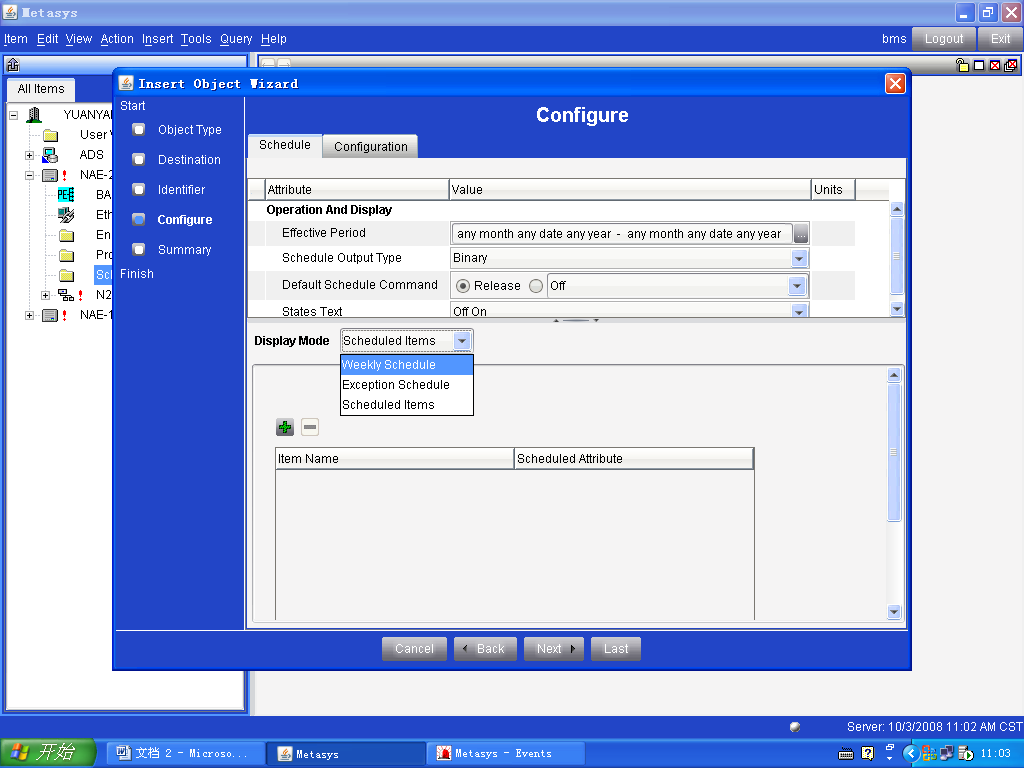Select Exception Schedule option in list

(x=396, y=385)
